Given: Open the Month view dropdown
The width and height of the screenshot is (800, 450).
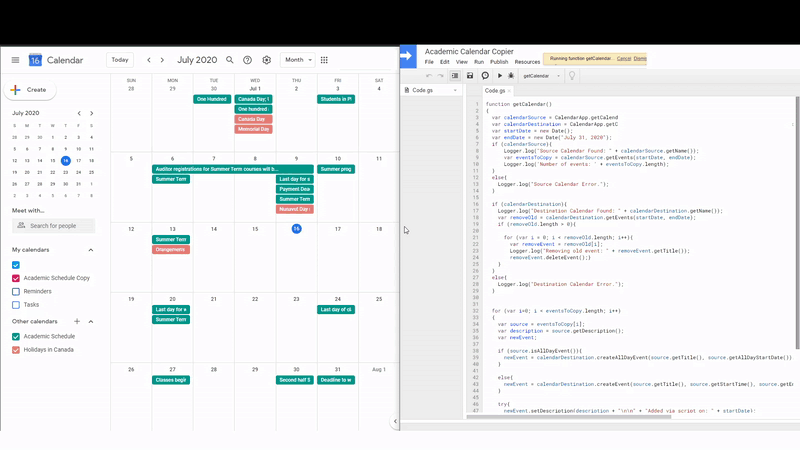Looking at the screenshot, I should coord(297,60).
